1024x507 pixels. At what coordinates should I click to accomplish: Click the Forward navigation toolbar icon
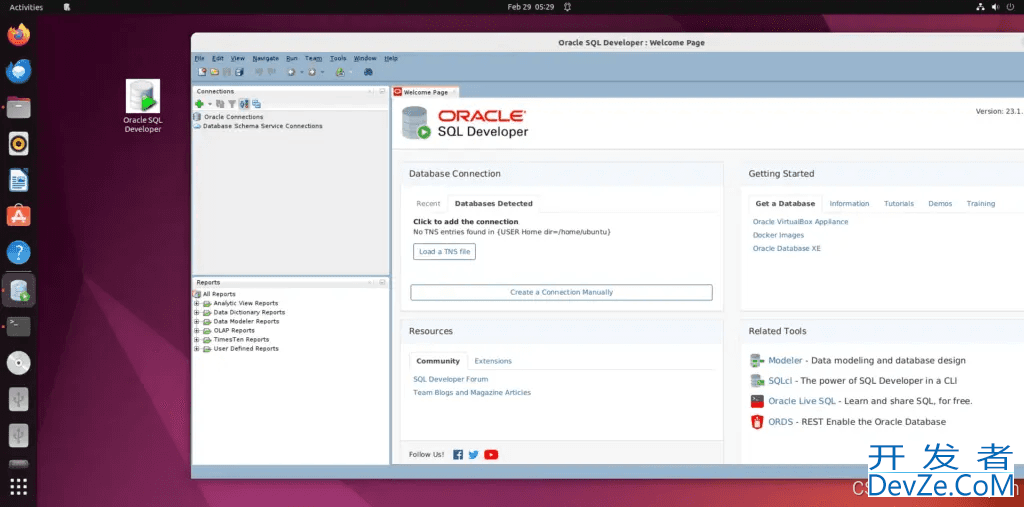click(x=312, y=72)
